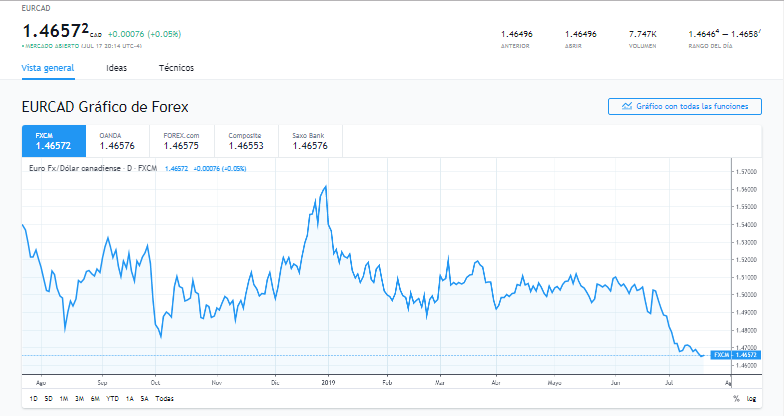784x416 pixels.
Task: Click the EURCAD Gráfico de Forex heading
Action: pyautogui.click(x=105, y=107)
